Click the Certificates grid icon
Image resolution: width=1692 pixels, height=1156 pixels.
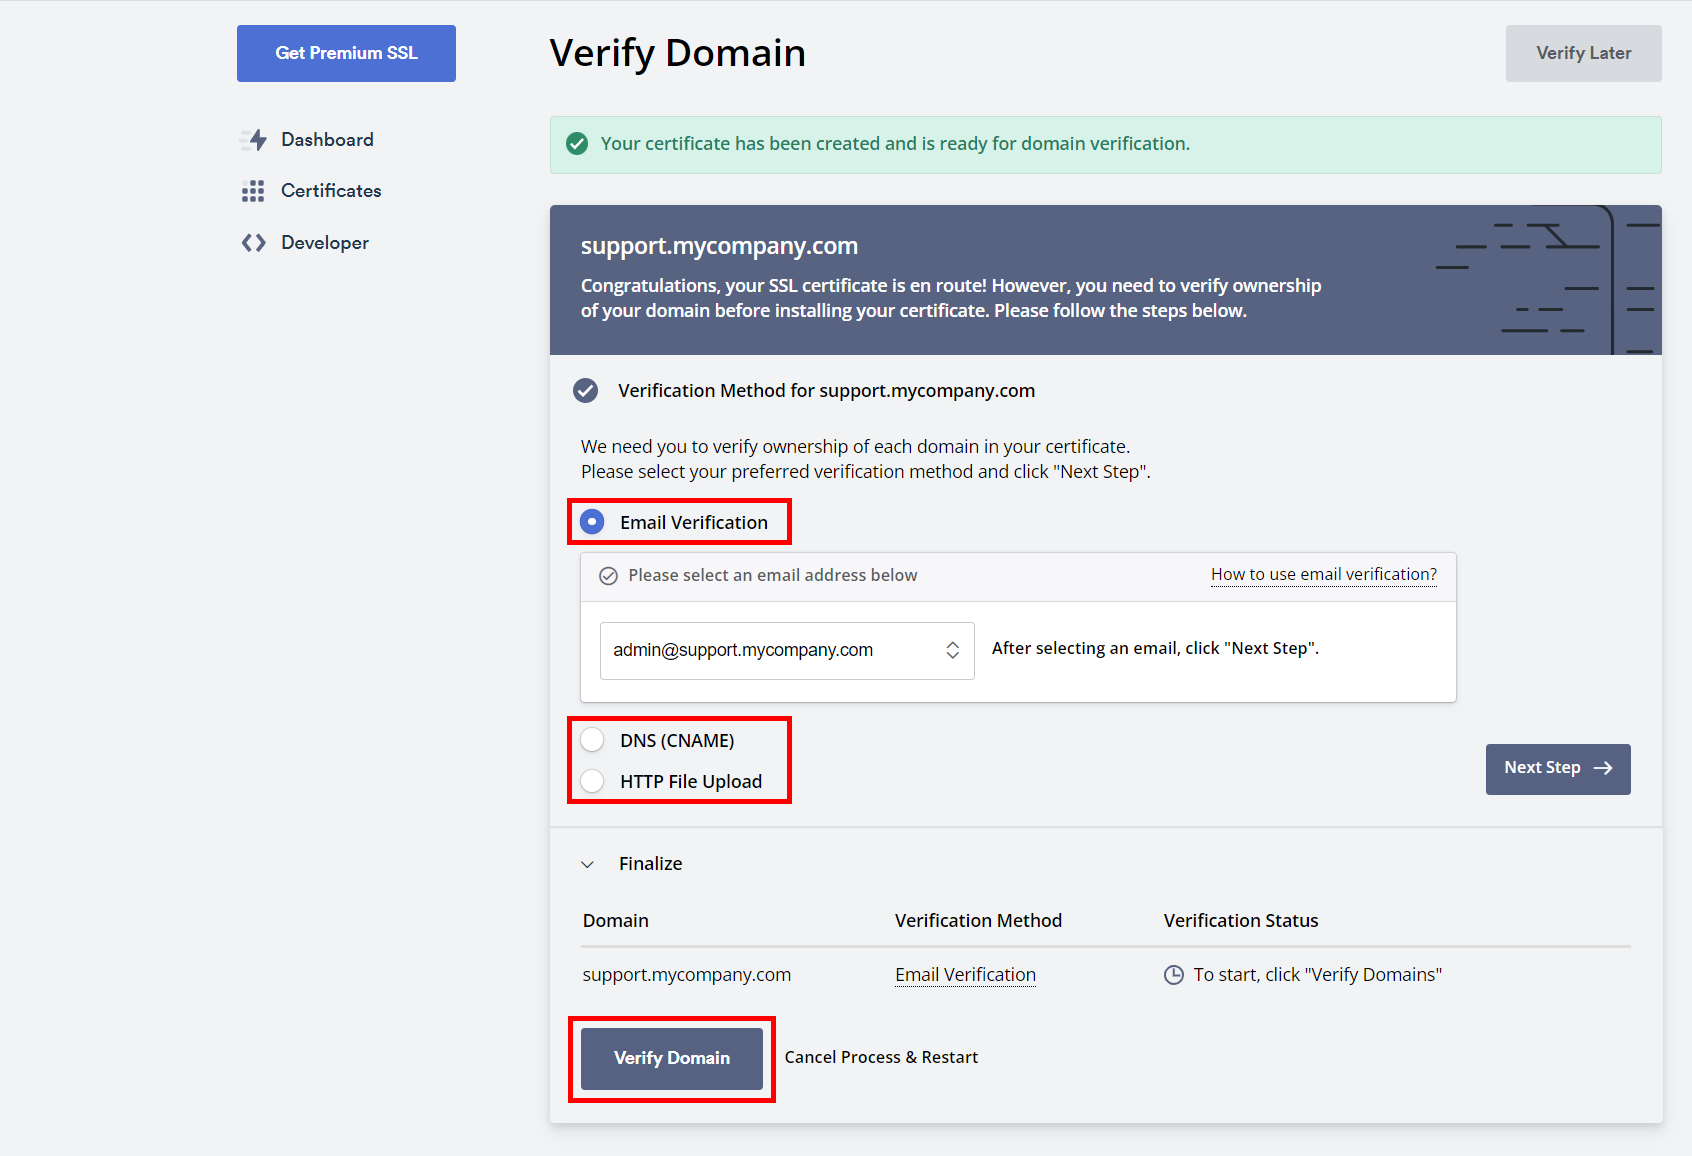click(253, 191)
